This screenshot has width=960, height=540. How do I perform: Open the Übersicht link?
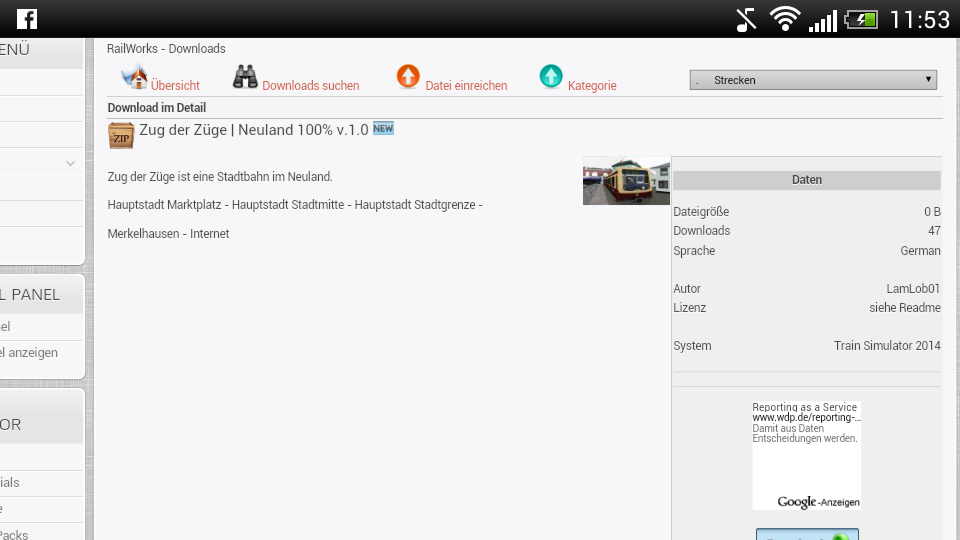[175, 86]
